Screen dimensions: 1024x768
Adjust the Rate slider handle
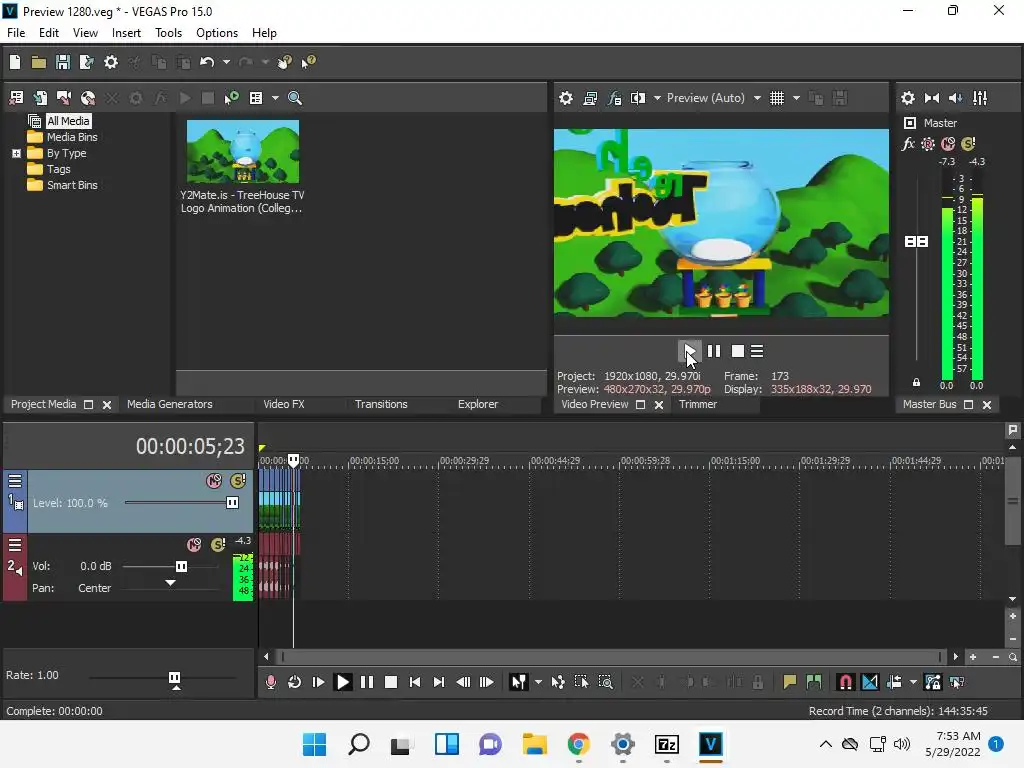(174, 679)
